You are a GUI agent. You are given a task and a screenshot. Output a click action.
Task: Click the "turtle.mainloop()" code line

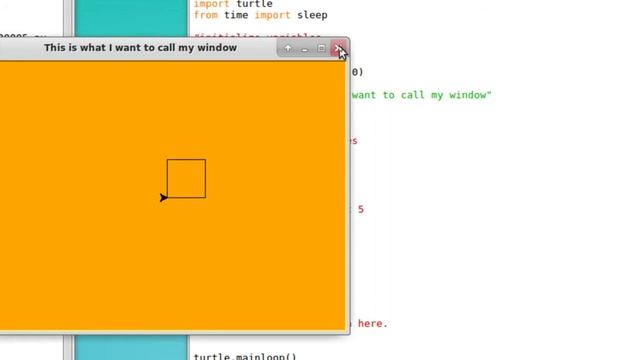(x=245, y=356)
